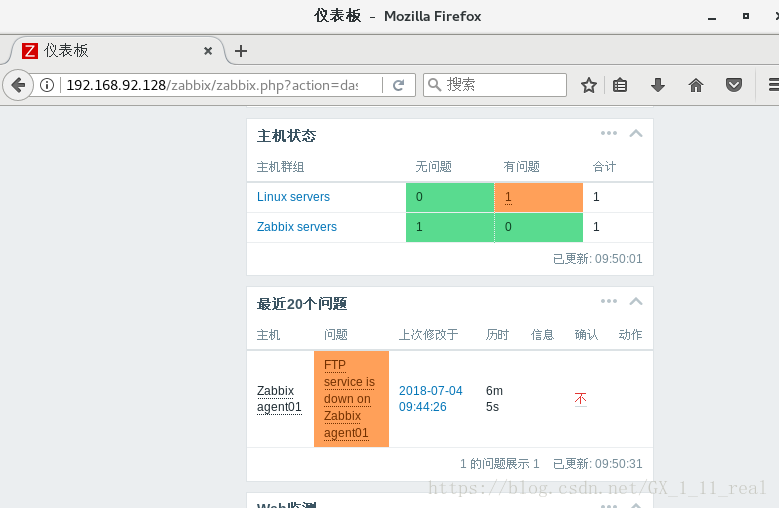
Task: Click the 确认 column header
Action: coord(586,335)
